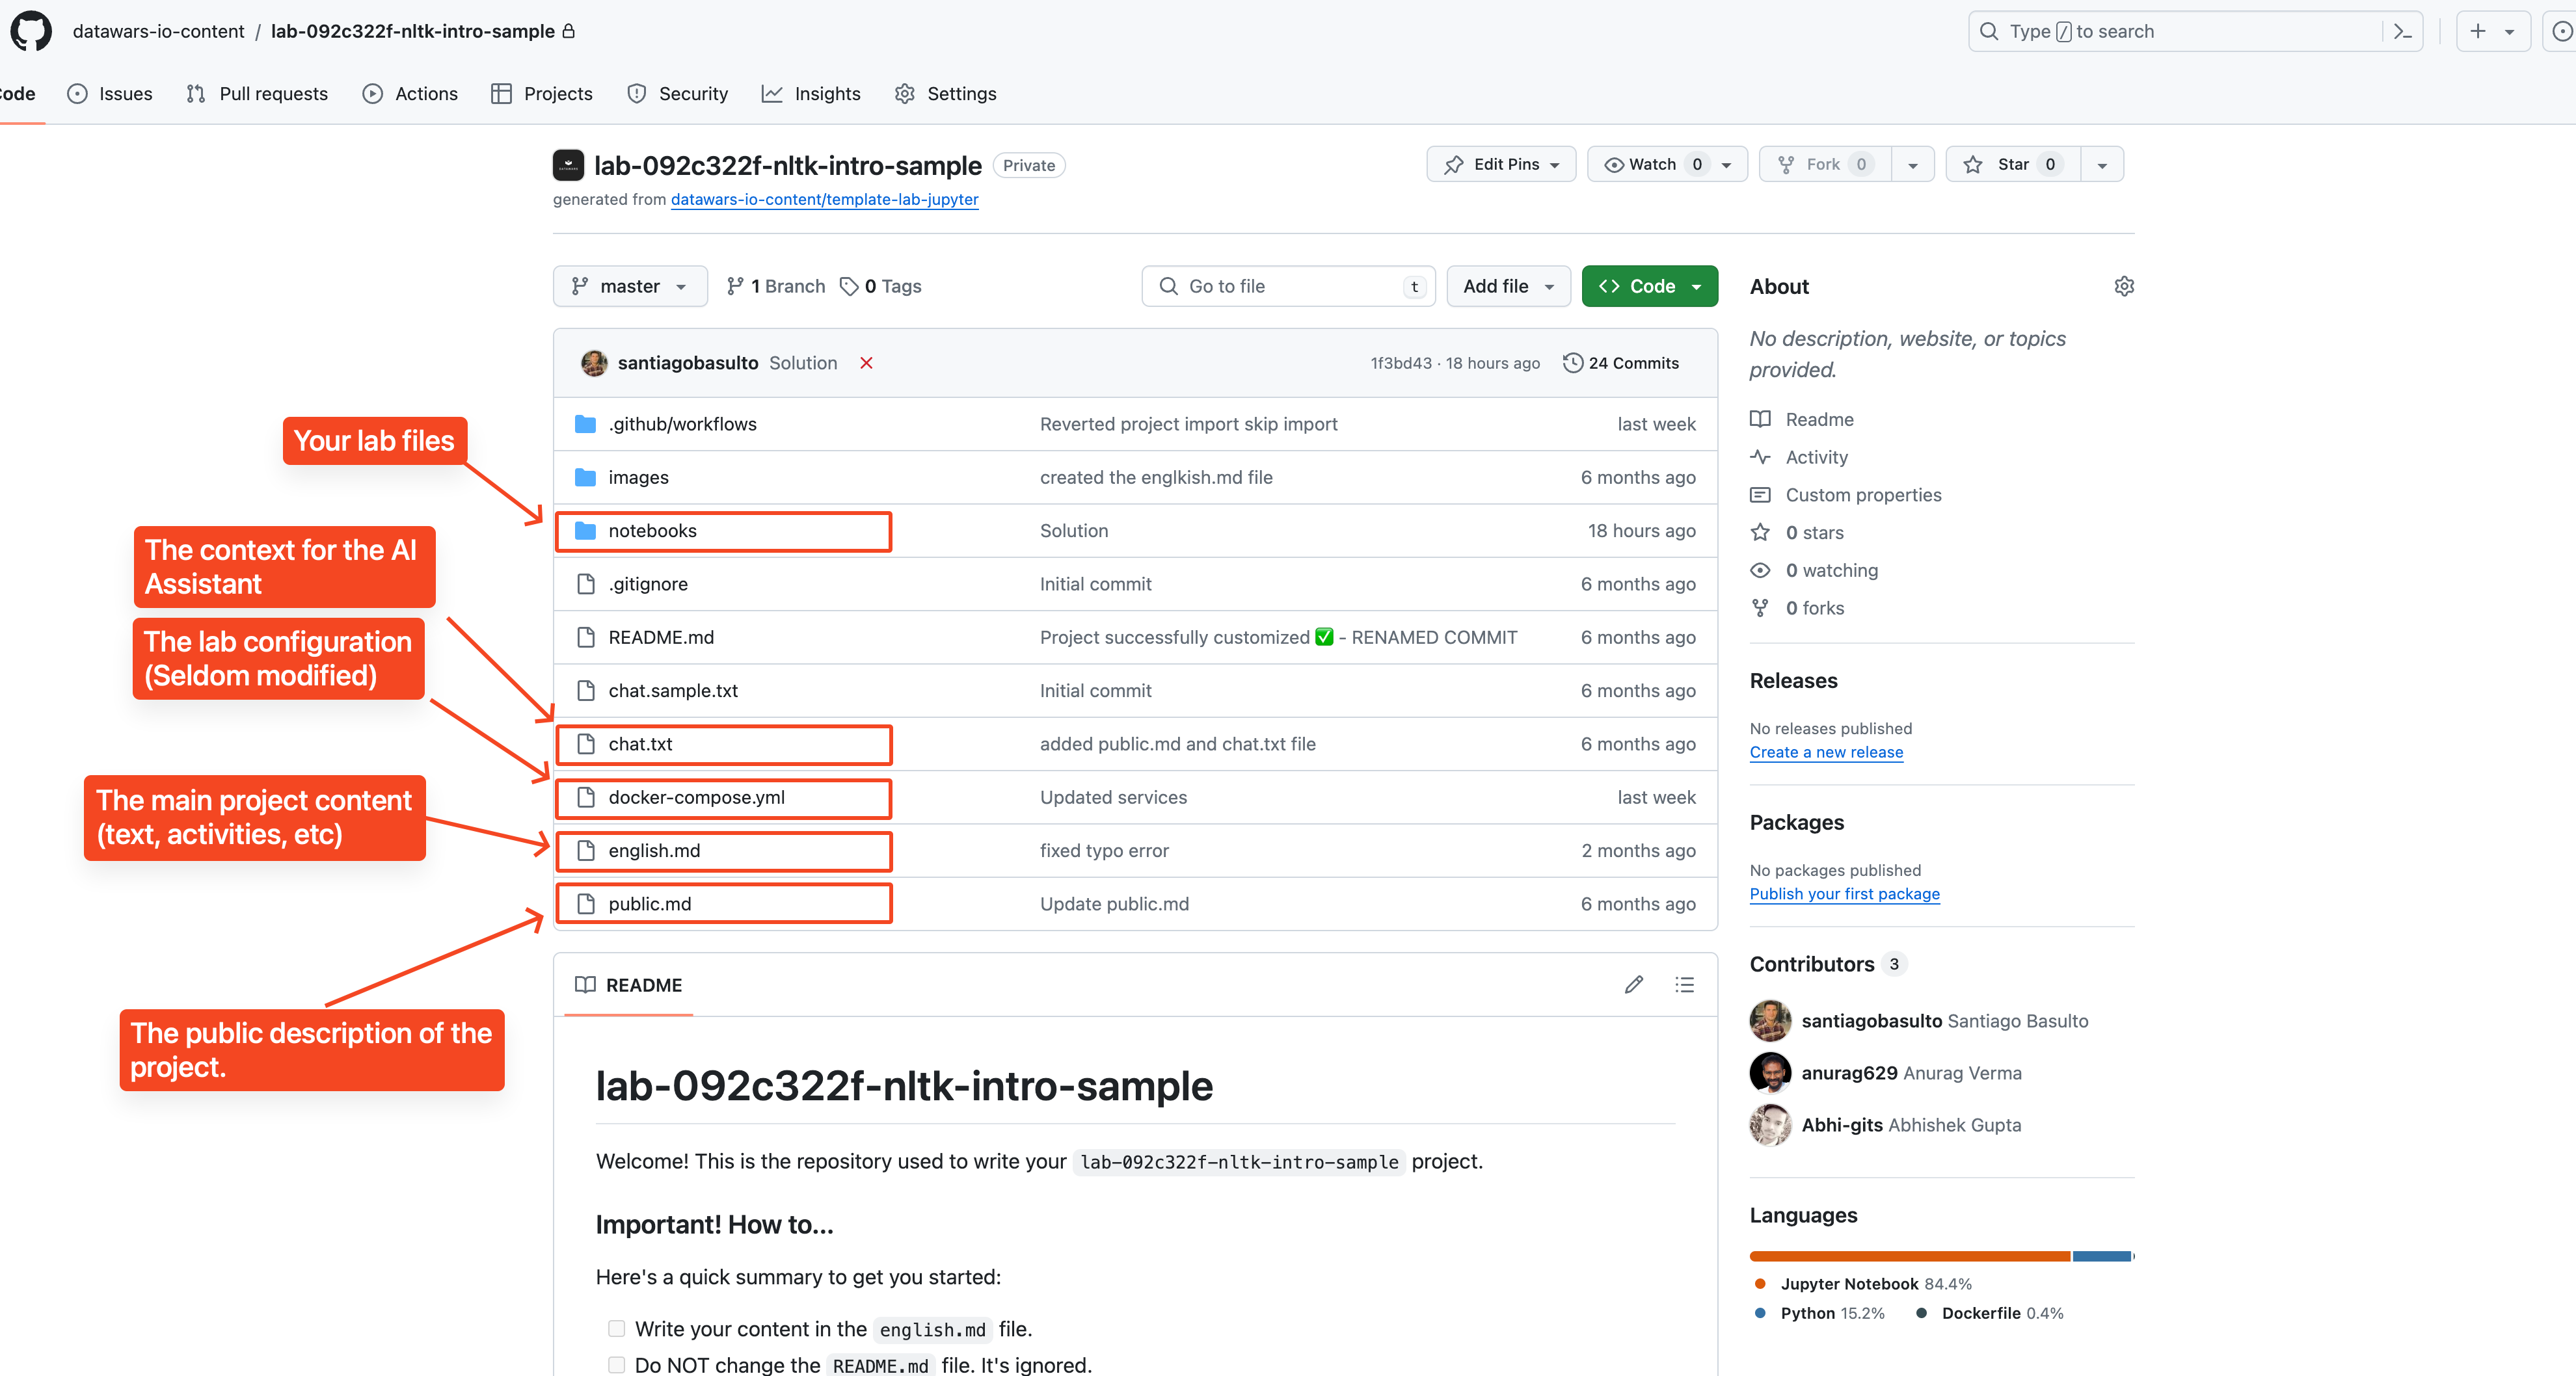Open the 1f3bd43 commit hash

(1400, 363)
